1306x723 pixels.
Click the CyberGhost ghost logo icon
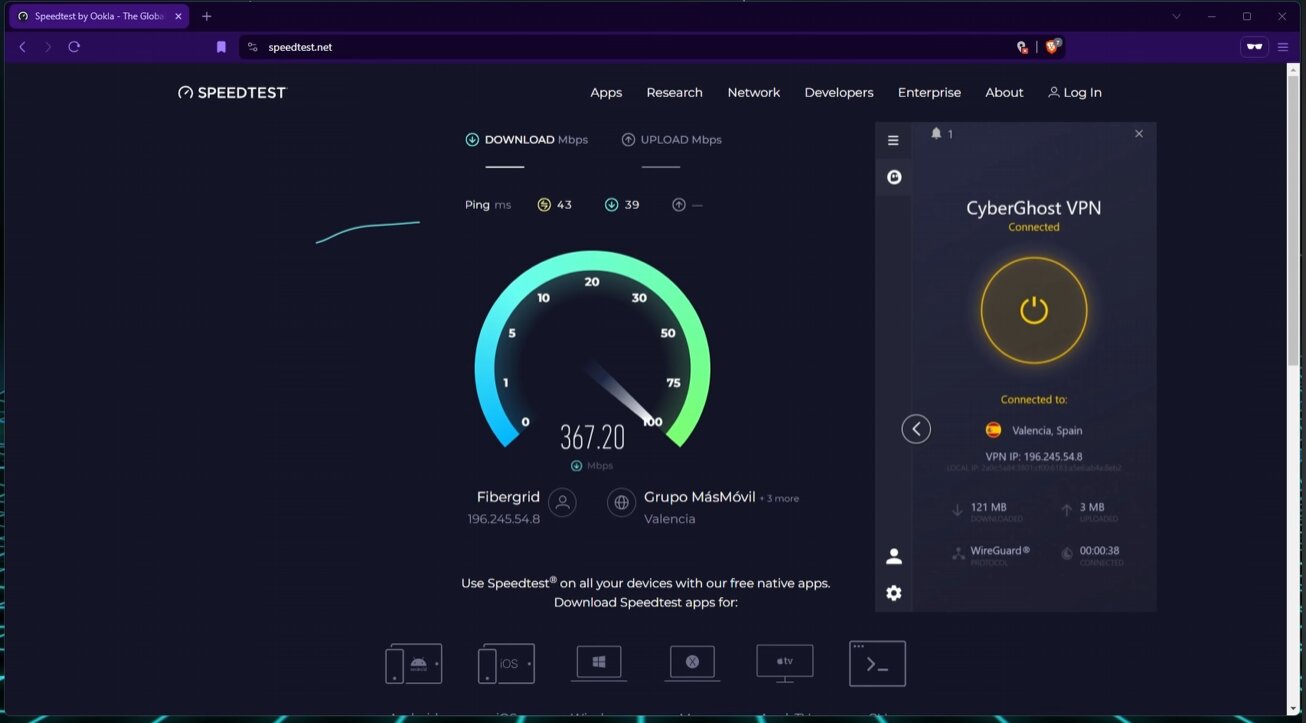coord(894,177)
